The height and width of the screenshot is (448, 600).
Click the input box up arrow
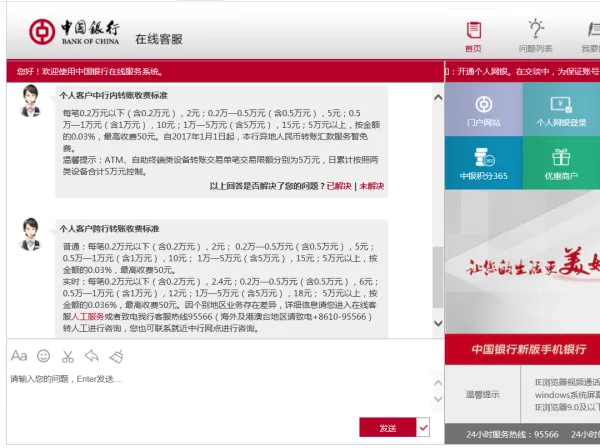point(438,383)
